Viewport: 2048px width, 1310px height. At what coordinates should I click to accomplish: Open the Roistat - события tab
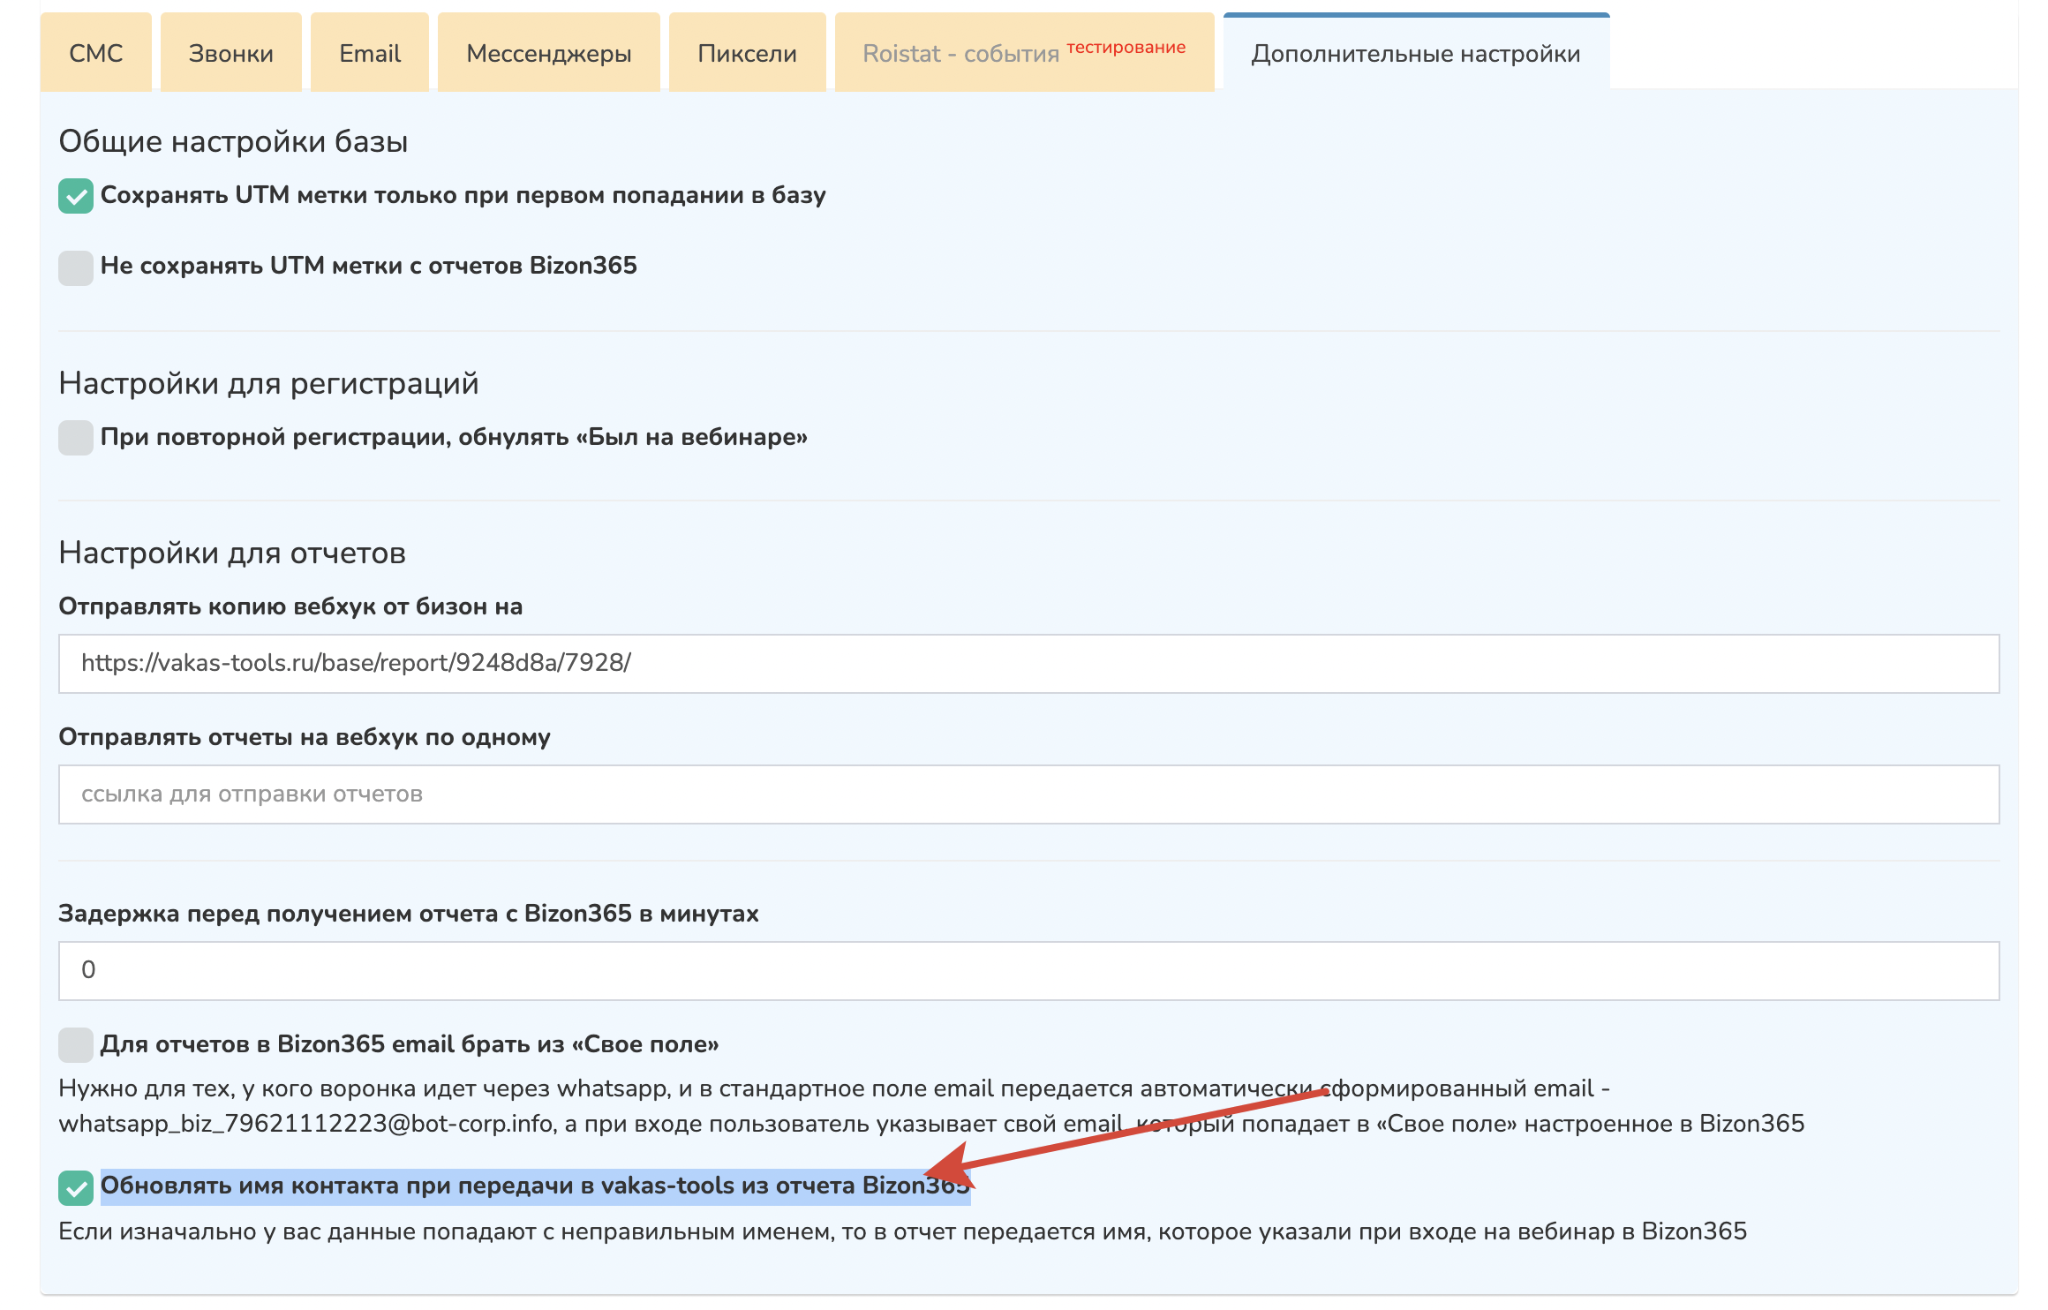[x=1023, y=53]
